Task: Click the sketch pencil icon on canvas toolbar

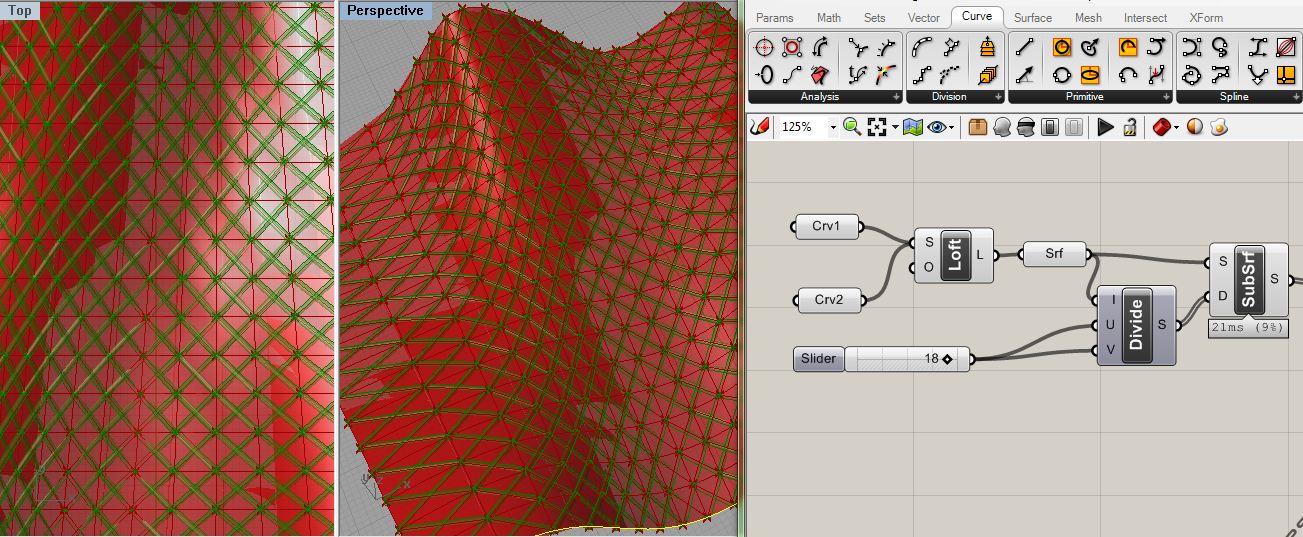Action: tap(761, 127)
